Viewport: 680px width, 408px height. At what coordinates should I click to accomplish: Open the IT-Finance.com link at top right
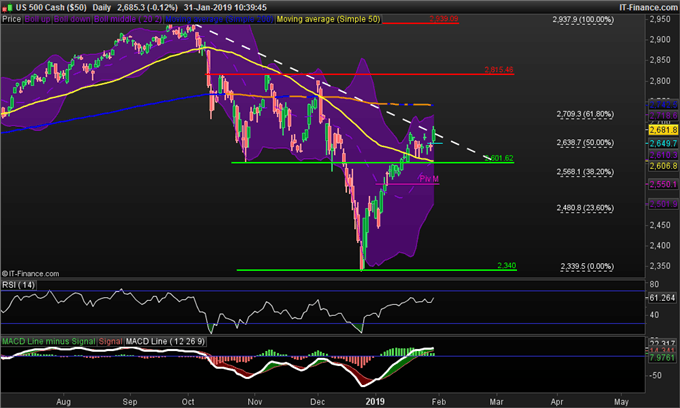pos(648,7)
